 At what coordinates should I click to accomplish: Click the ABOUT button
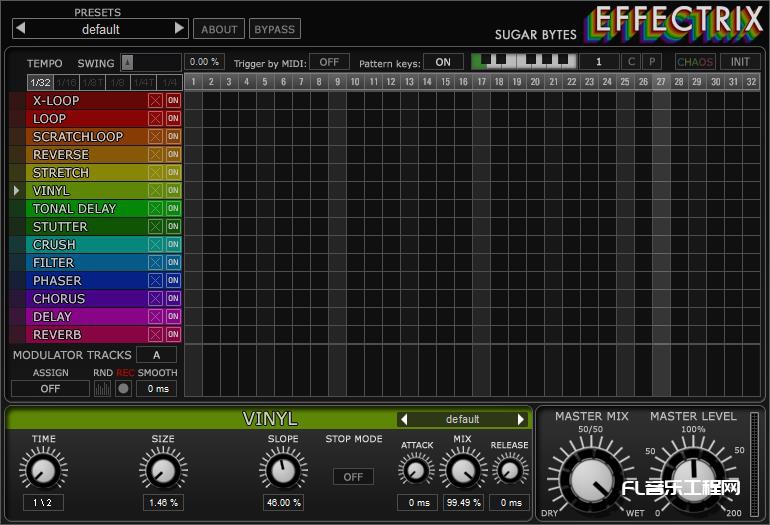[x=219, y=29]
